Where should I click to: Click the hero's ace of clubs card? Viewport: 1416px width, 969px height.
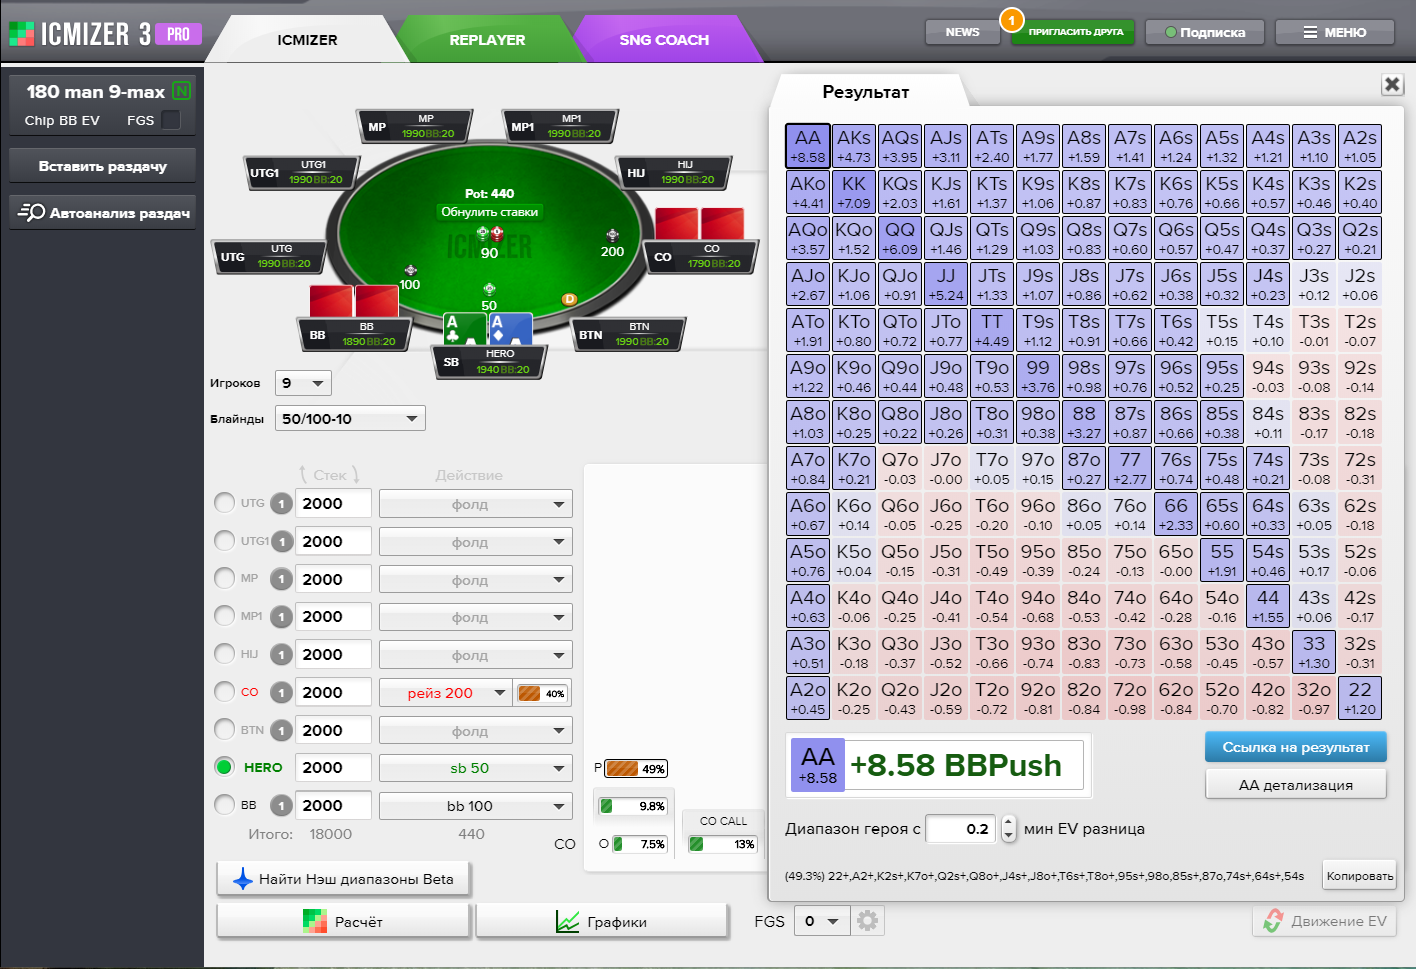pos(463,330)
